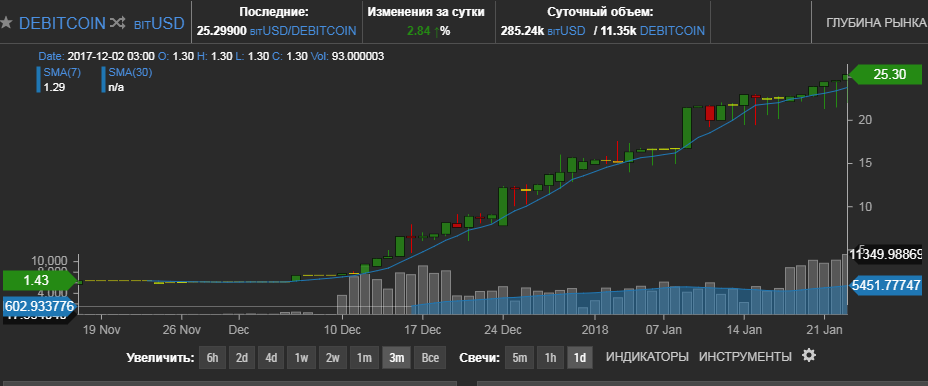
Task: Open the ИНДИКАТОРЫ menu
Action: pyautogui.click(x=647, y=357)
